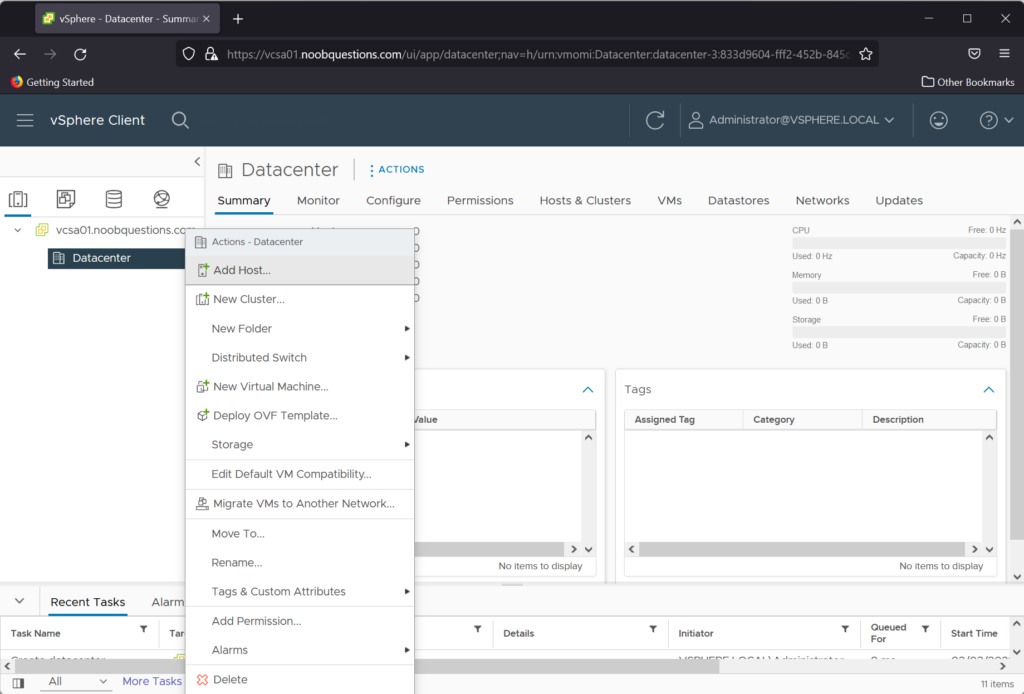Open a new browser tab
Image resolution: width=1024 pixels, height=694 pixels.
tap(238, 19)
